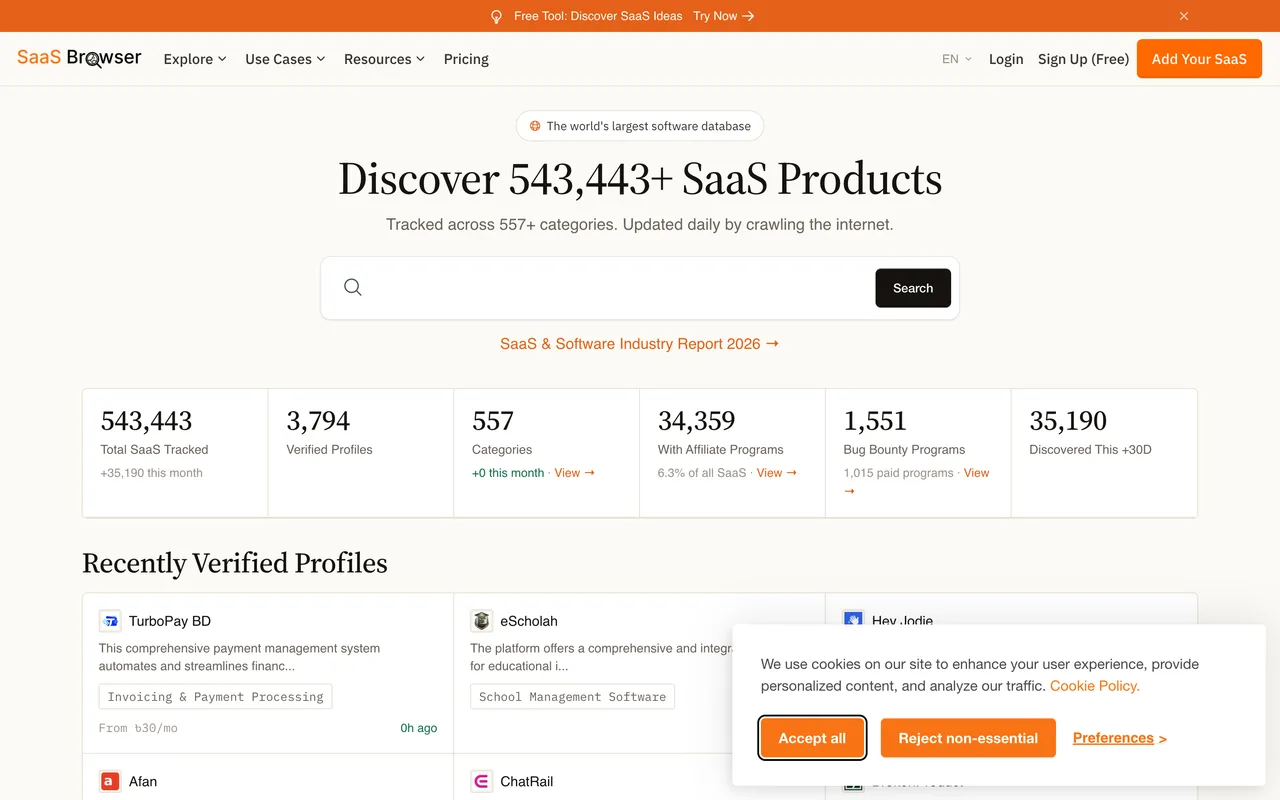Click the 3,794 Verified Profiles stat
The height and width of the screenshot is (800, 1280).
click(x=361, y=453)
